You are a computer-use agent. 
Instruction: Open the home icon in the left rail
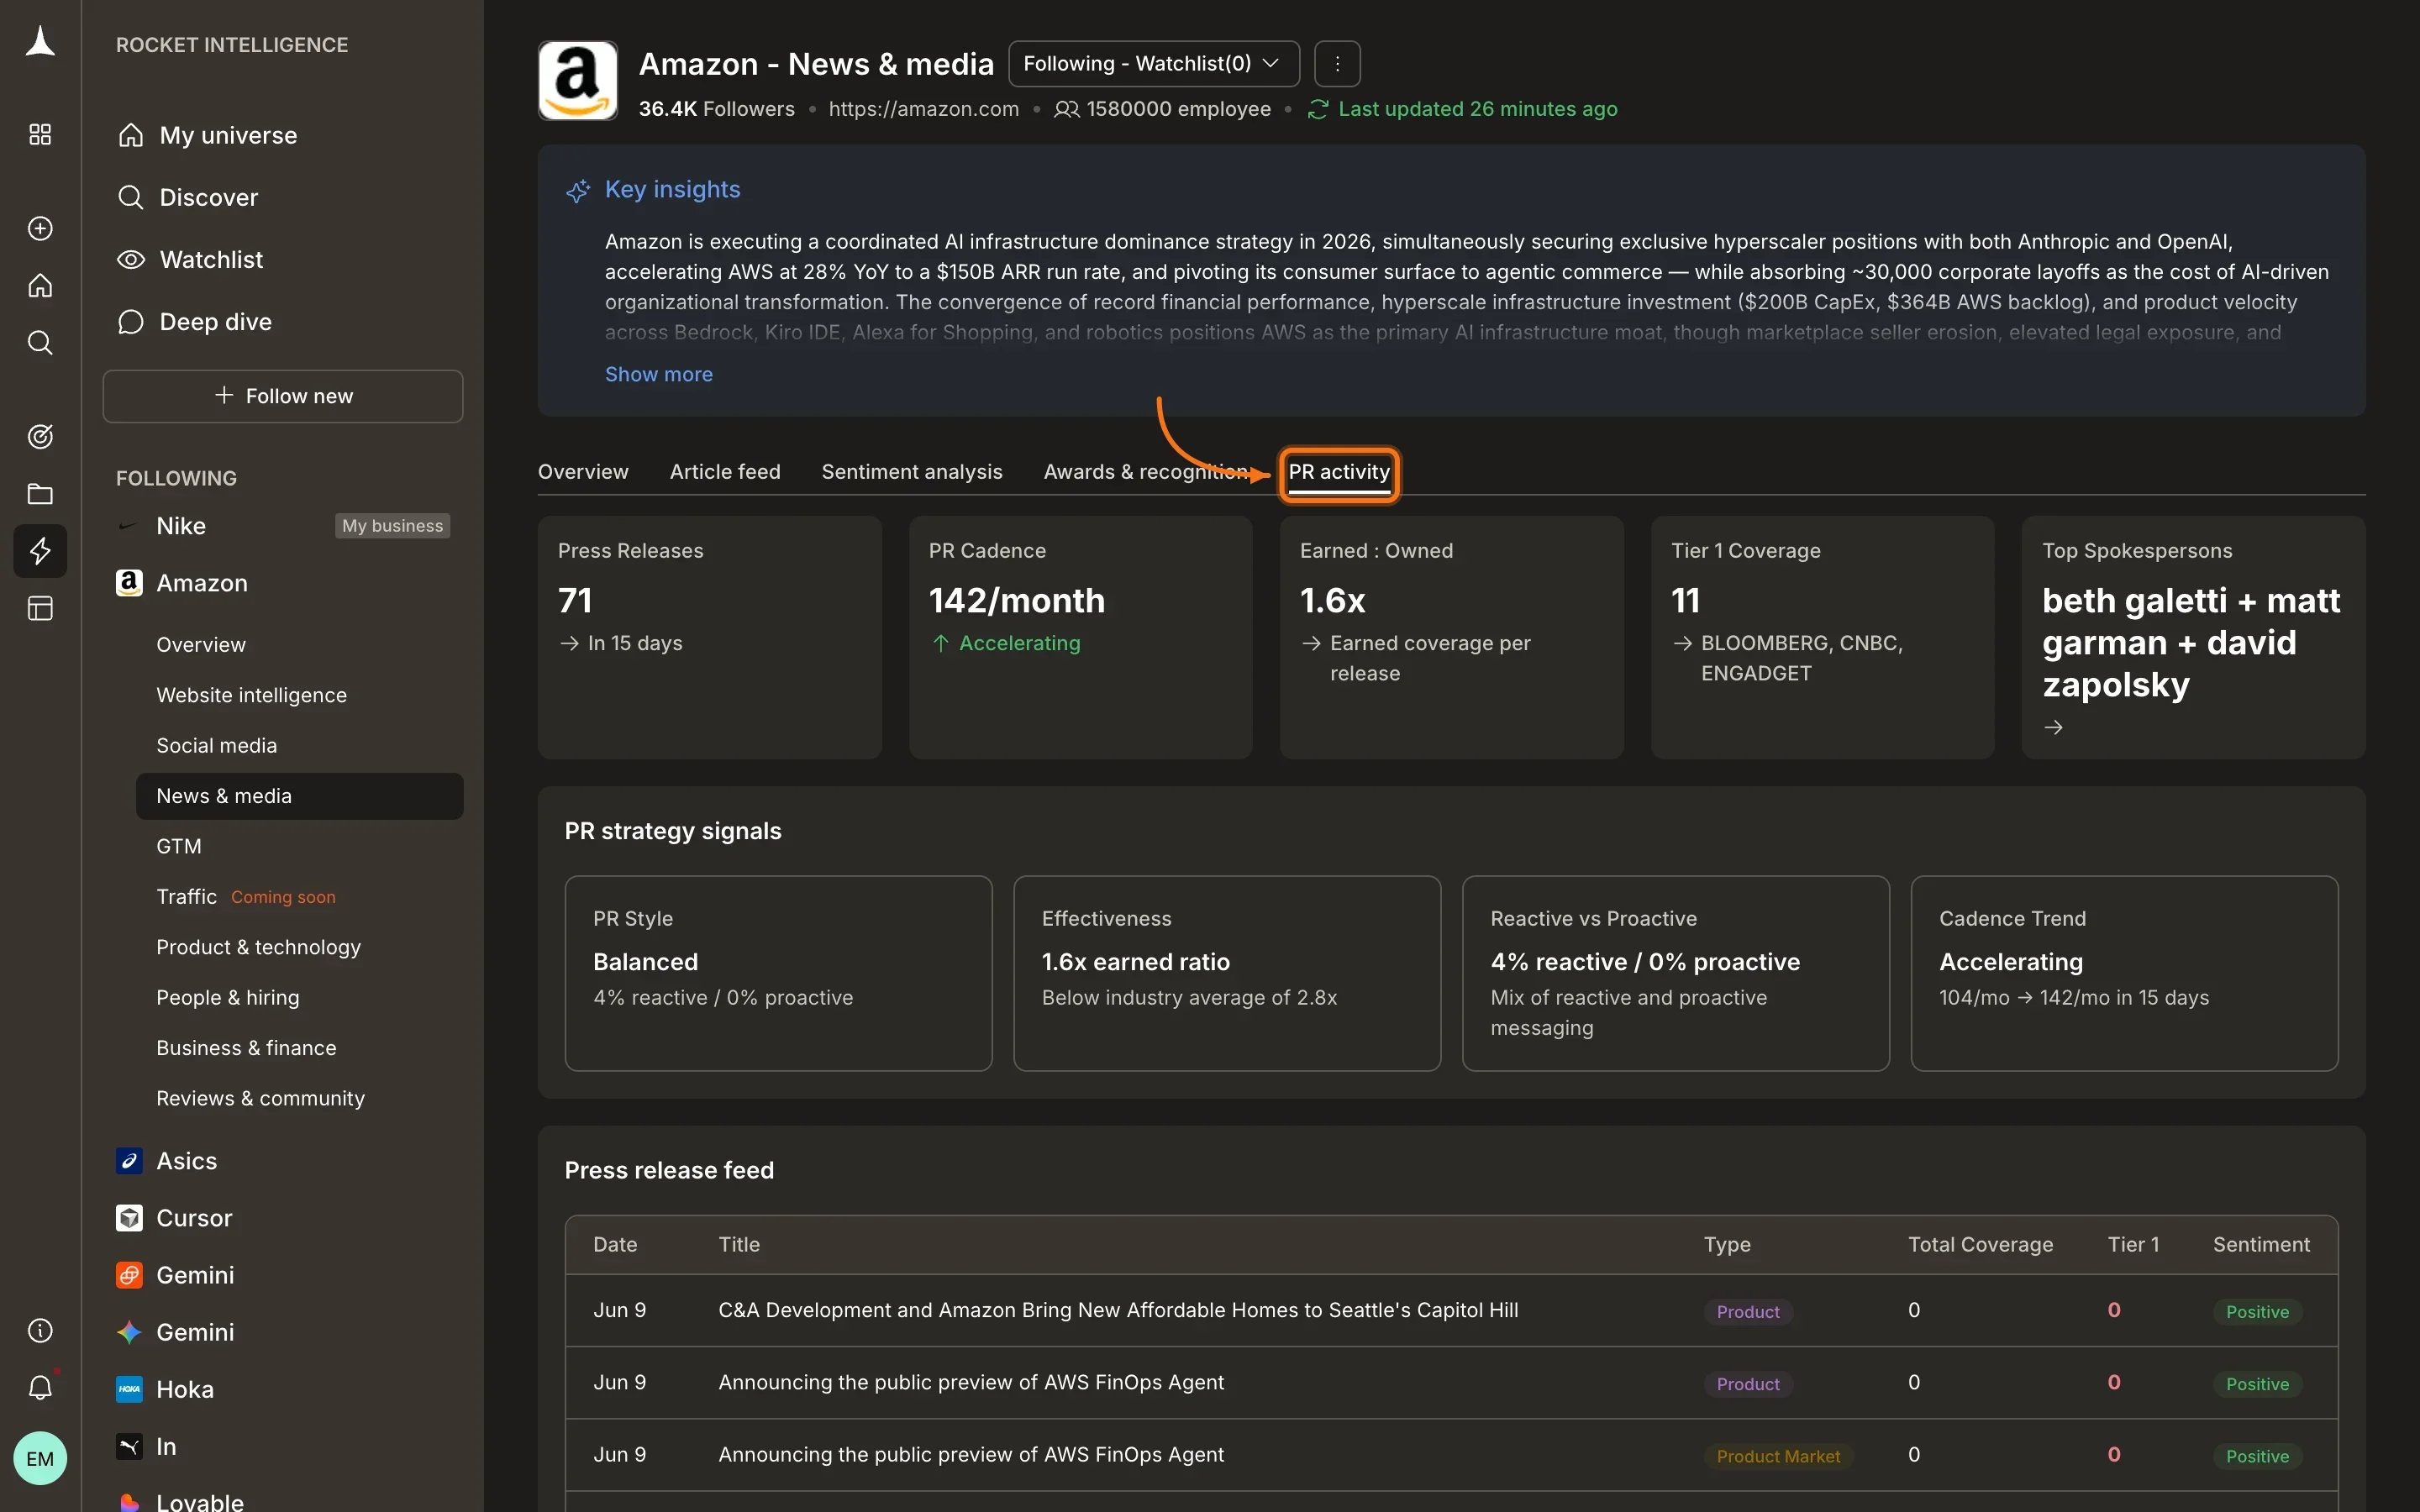[x=40, y=286]
